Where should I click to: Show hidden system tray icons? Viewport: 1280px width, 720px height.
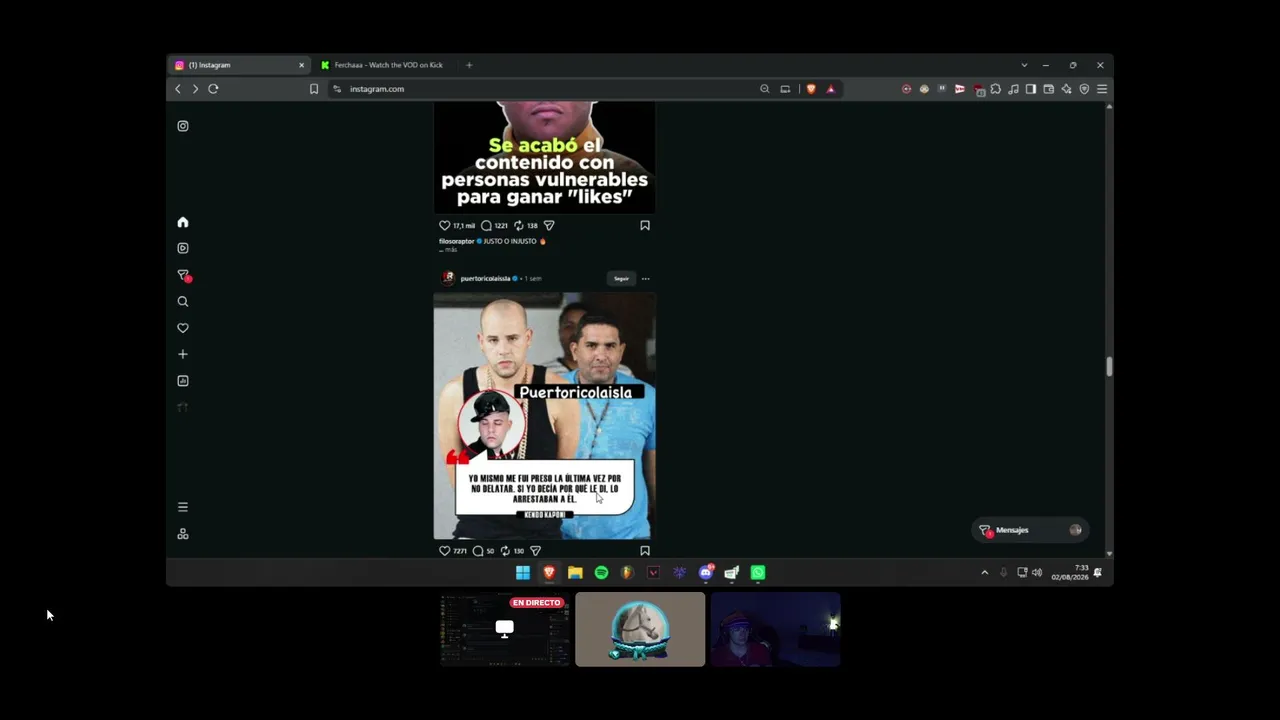pyautogui.click(x=985, y=573)
